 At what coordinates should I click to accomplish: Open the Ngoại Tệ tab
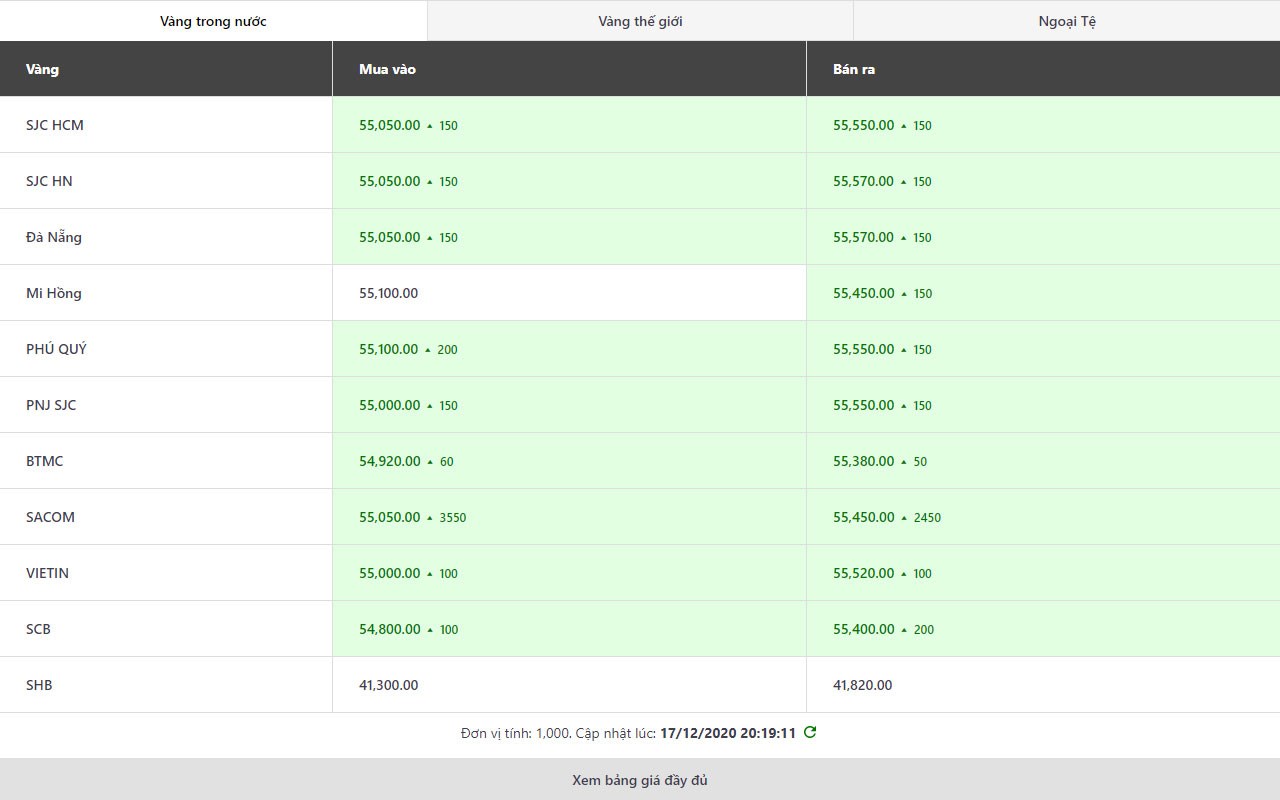point(1067,21)
